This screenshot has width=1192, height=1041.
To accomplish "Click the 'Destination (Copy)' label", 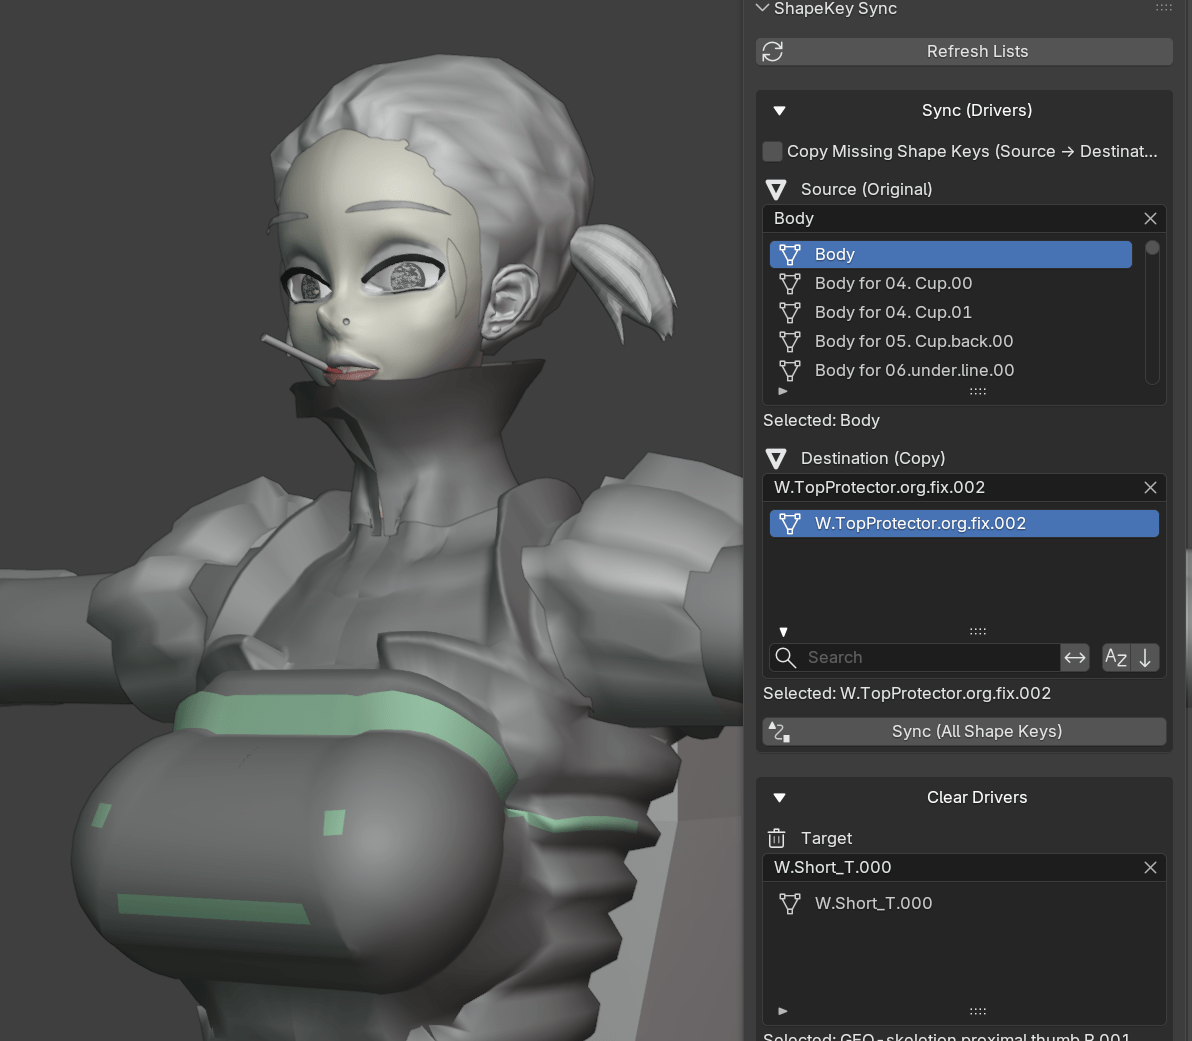I will (873, 459).
